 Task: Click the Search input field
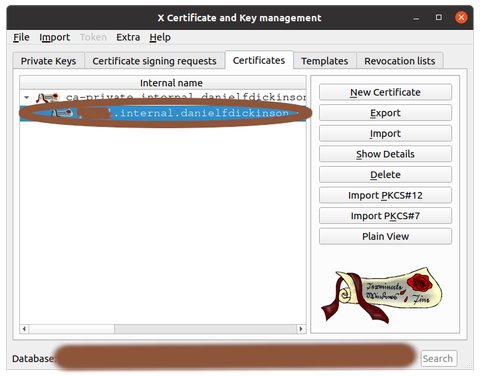439,359
